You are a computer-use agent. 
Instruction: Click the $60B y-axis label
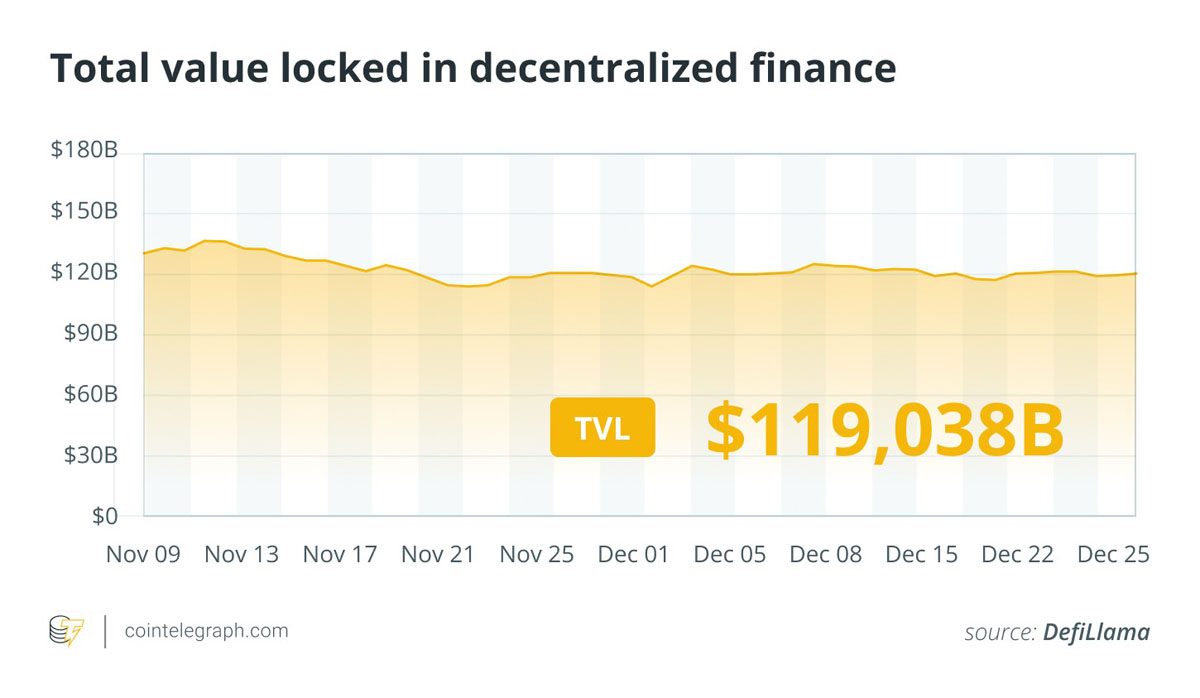90,395
